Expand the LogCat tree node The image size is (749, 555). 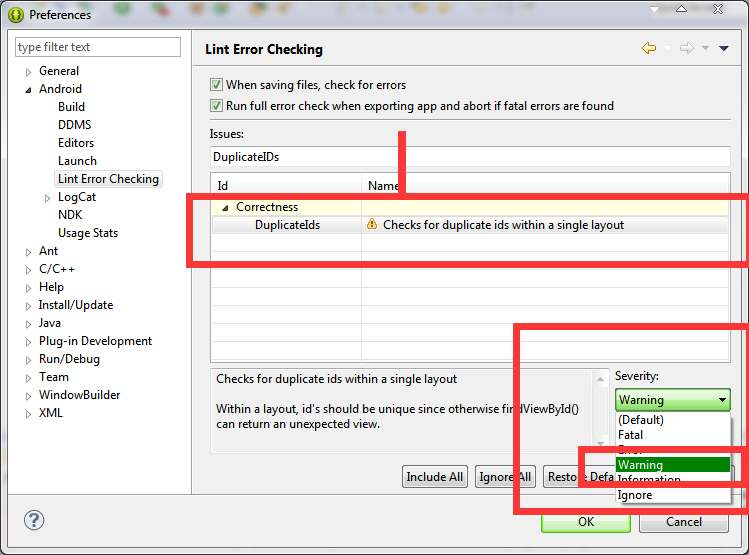[x=47, y=198]
